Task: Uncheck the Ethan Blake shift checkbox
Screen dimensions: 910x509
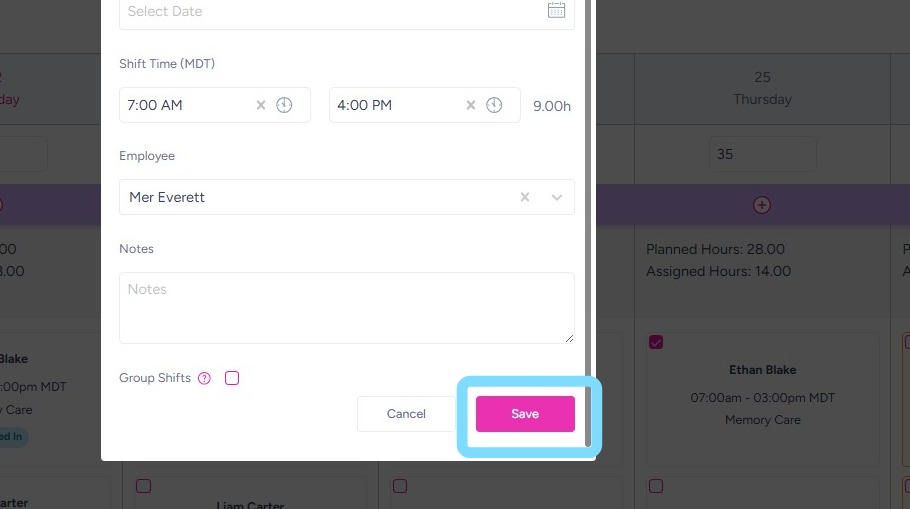Action: point(656,342)
